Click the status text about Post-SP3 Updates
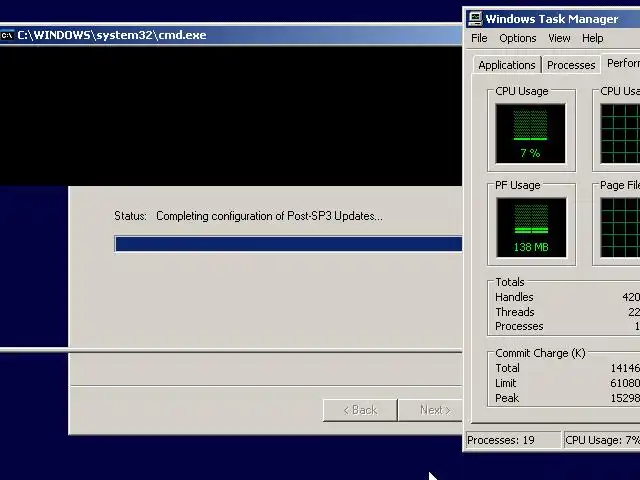The height and width of the screenshot is (480, 640). [x=269, y=216]
